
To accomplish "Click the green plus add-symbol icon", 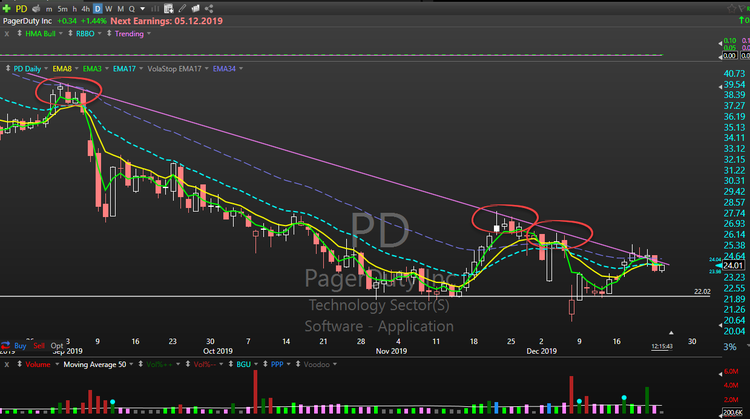I will 6,9.
